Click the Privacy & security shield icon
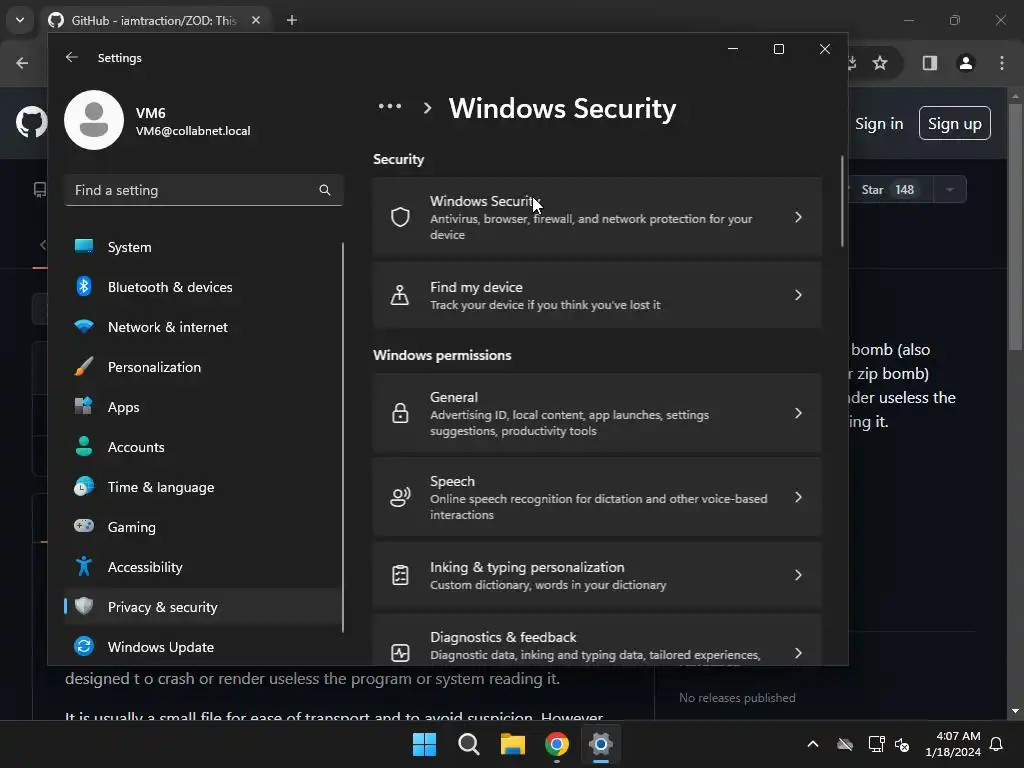 [84, 606]
